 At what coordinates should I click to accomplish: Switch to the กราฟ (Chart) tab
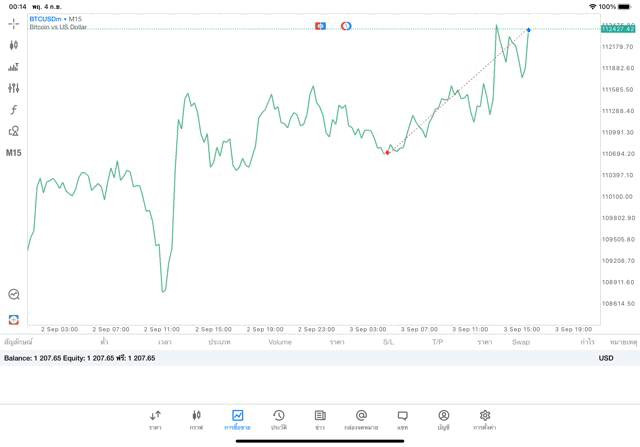(x=196, y=419)
